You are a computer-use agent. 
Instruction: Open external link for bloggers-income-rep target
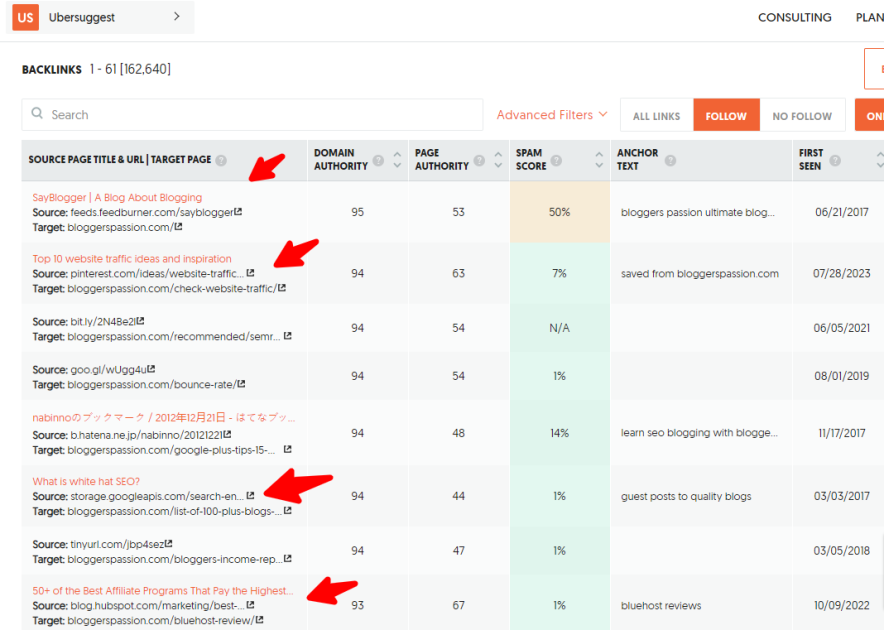point(288,558)
